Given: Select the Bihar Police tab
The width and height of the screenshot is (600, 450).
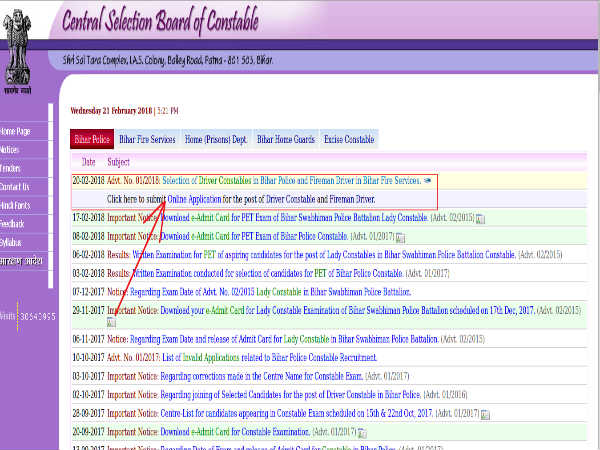Looking at the screenshot, I should (x=92, y=139).
